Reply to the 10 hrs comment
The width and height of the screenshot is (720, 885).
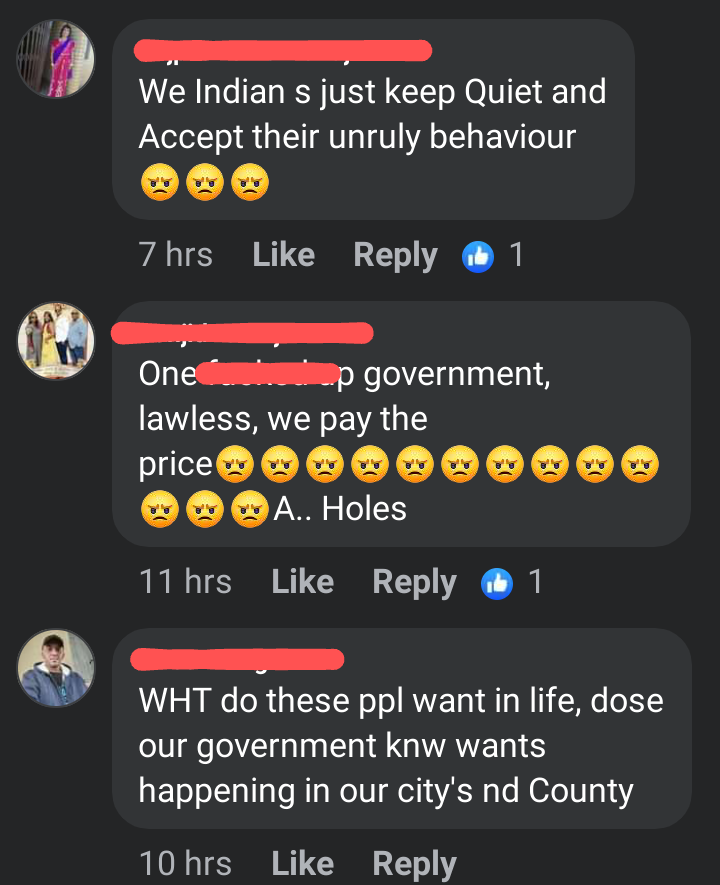(414, 865)
